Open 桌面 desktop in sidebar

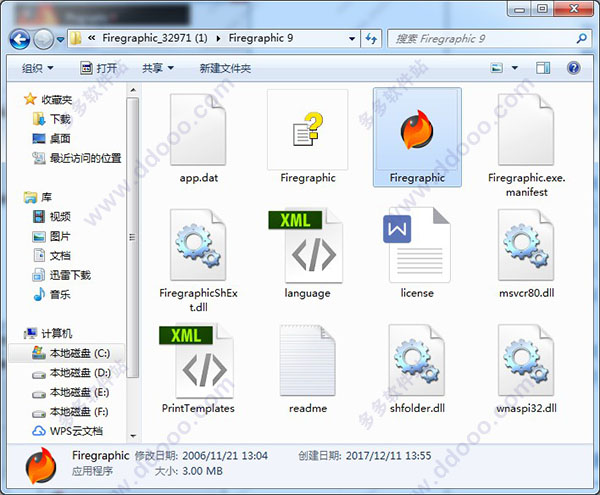pos(51,138)
